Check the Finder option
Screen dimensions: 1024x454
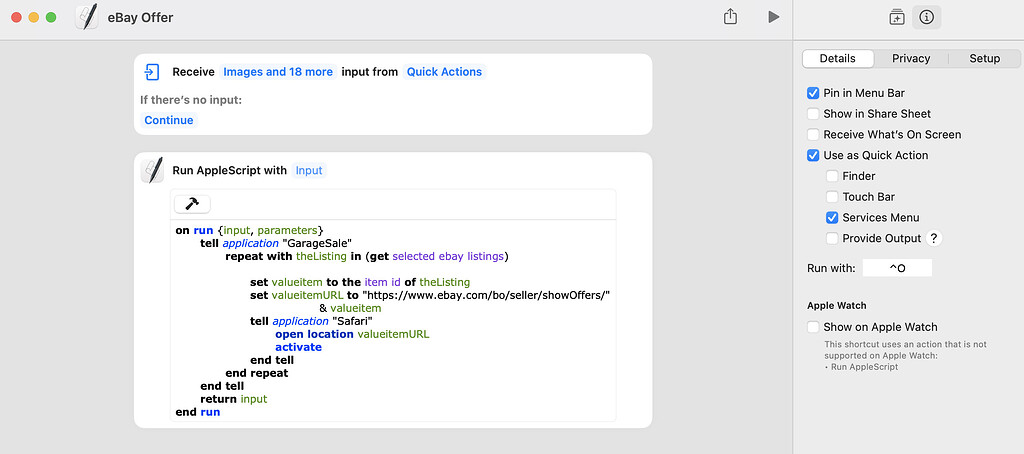832,176
